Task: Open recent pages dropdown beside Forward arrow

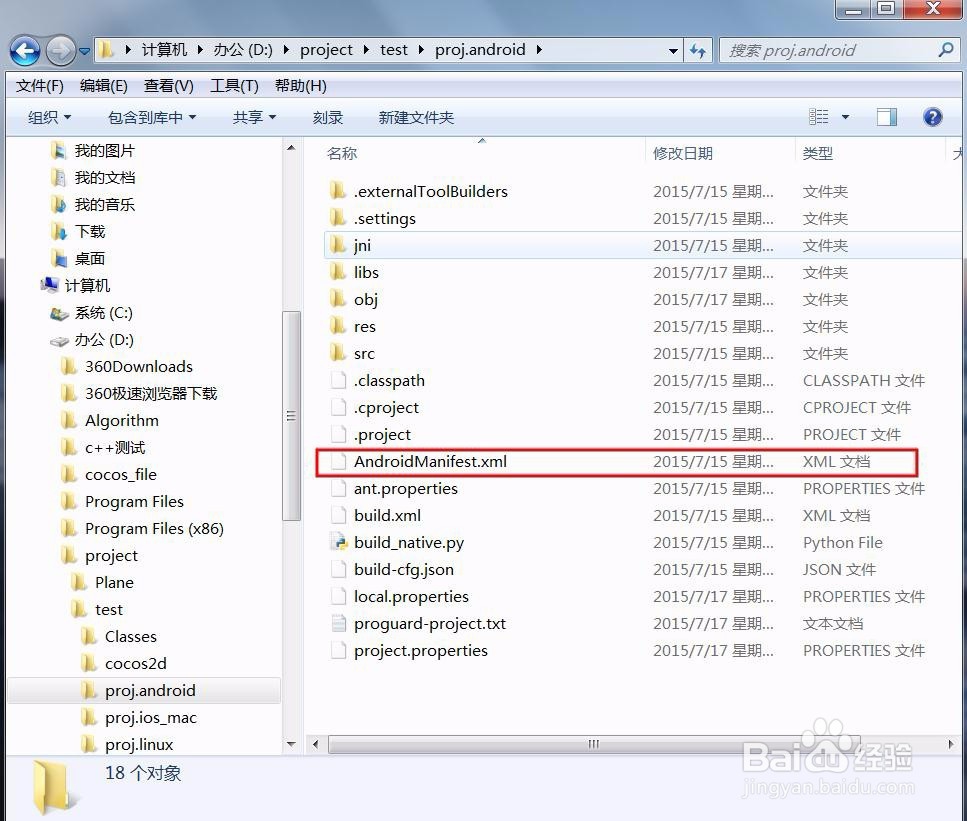Action: coord(84,51)
